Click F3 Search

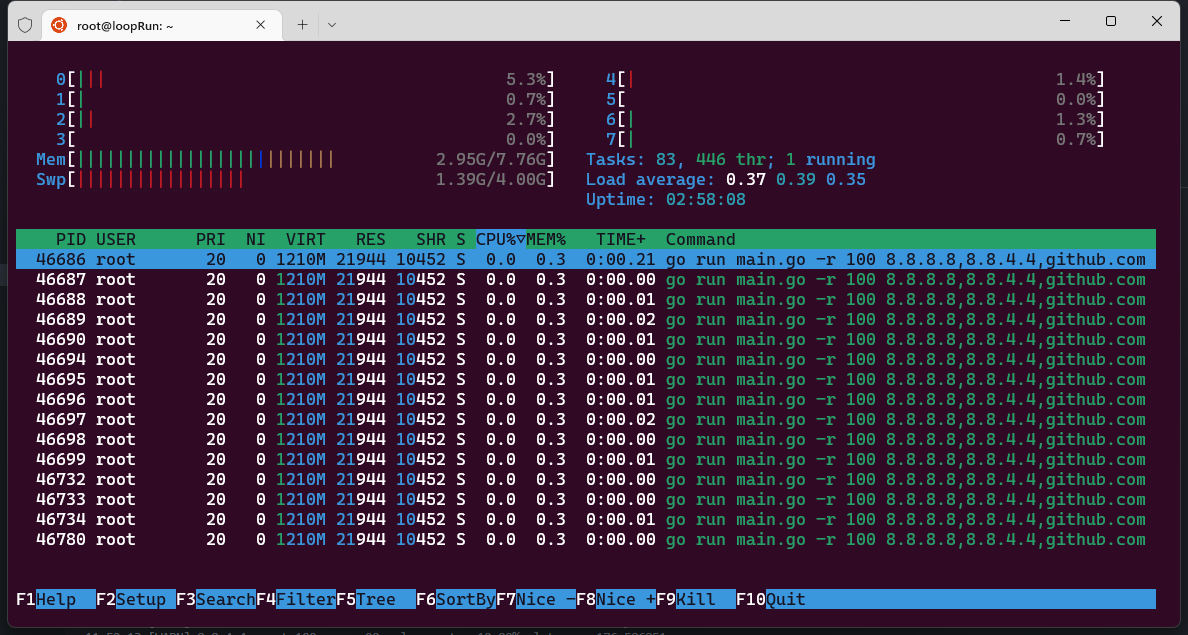coord(216,599)
